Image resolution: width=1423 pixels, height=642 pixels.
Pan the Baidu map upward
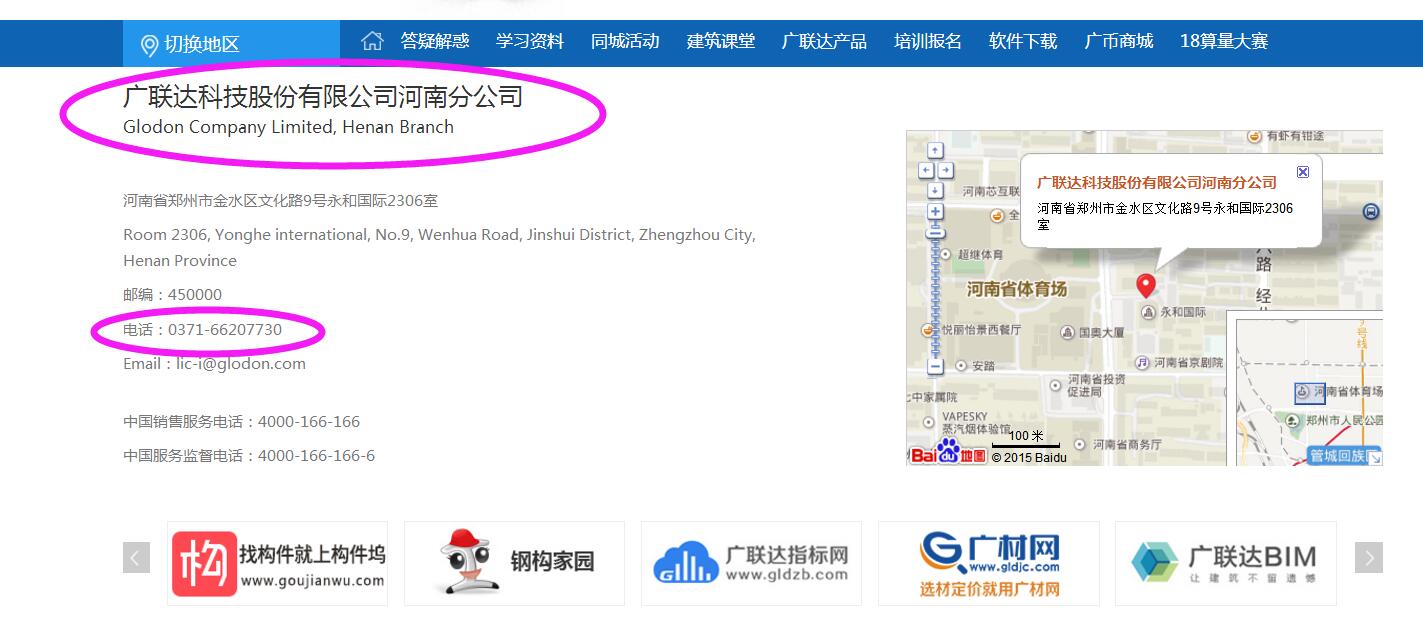pyautogui.click(x=935, y=151)
